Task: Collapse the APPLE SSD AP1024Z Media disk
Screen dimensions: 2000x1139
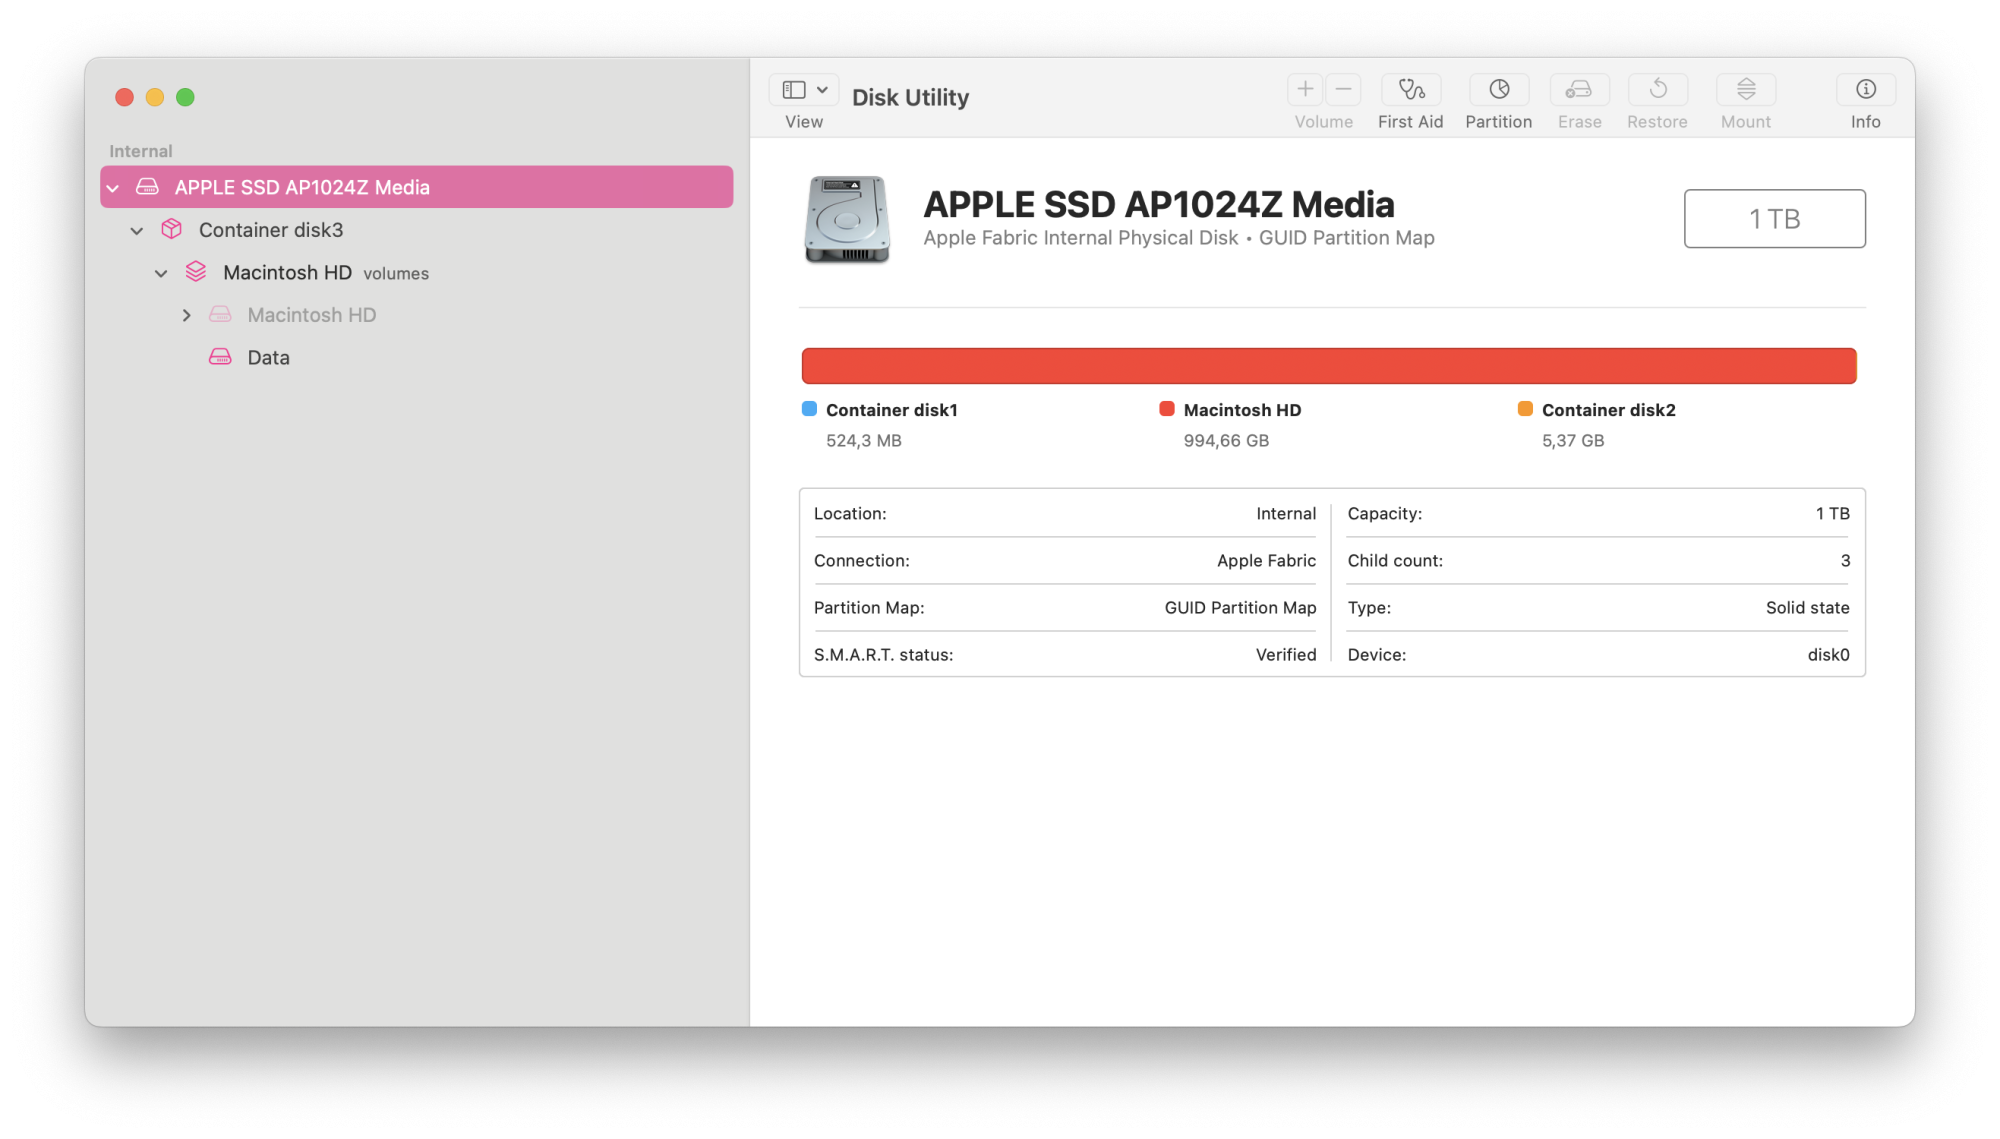Action: pos(113,188)
